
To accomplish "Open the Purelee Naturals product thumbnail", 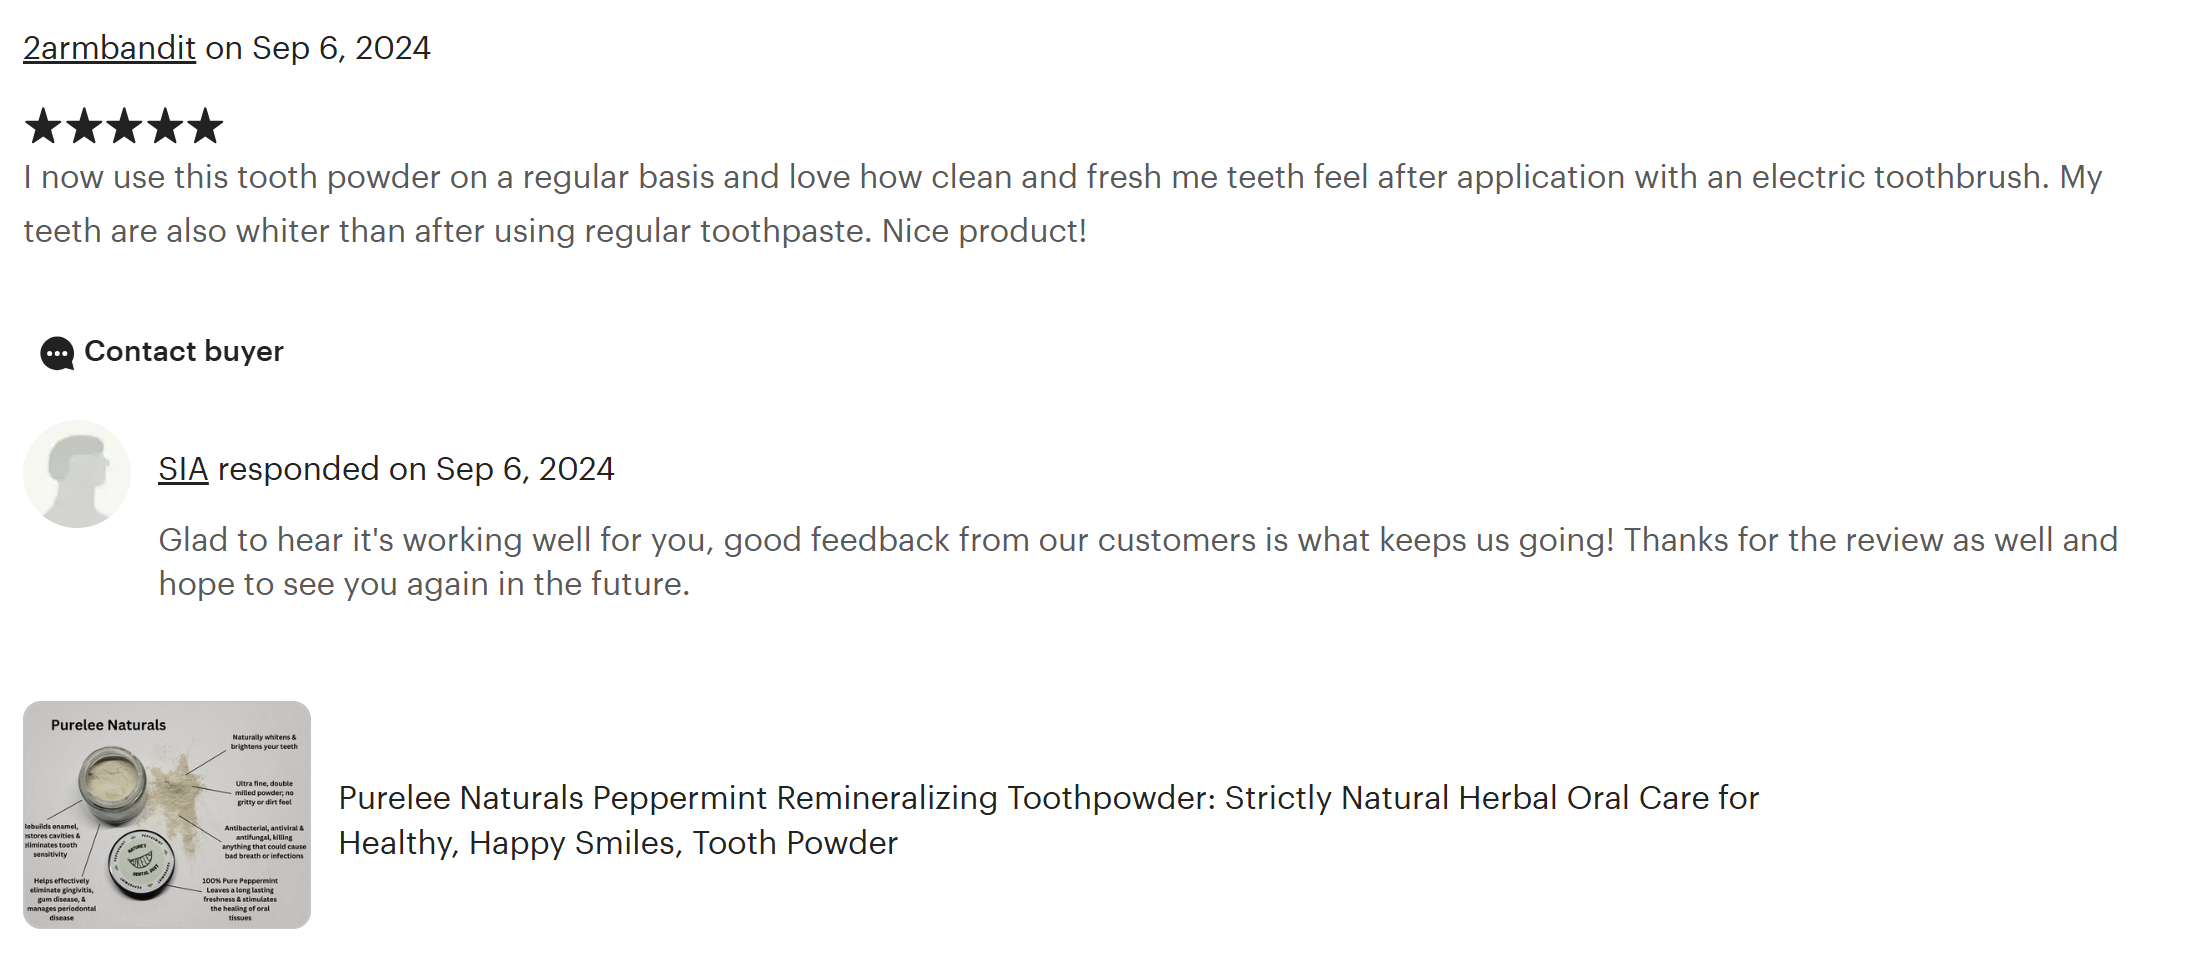I will [167, 815].
